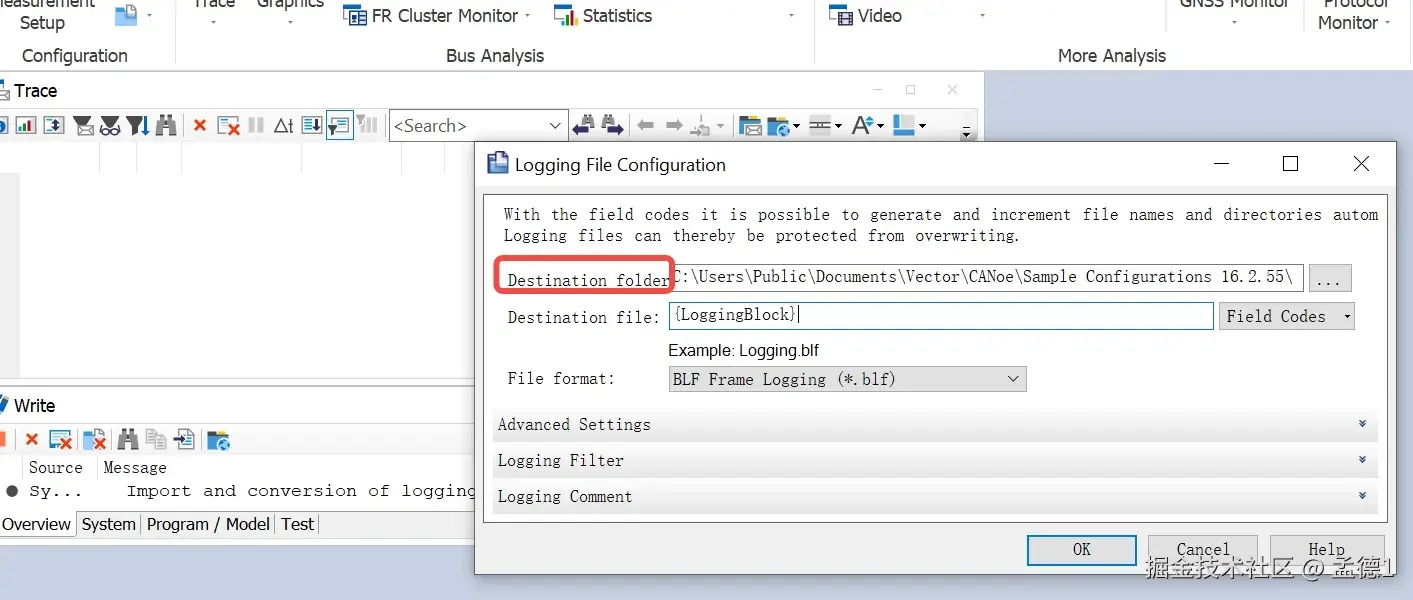This screenshot has height=600, width=1413.
Task: Expand the Advanced Settings section
Action: (935, 425)
